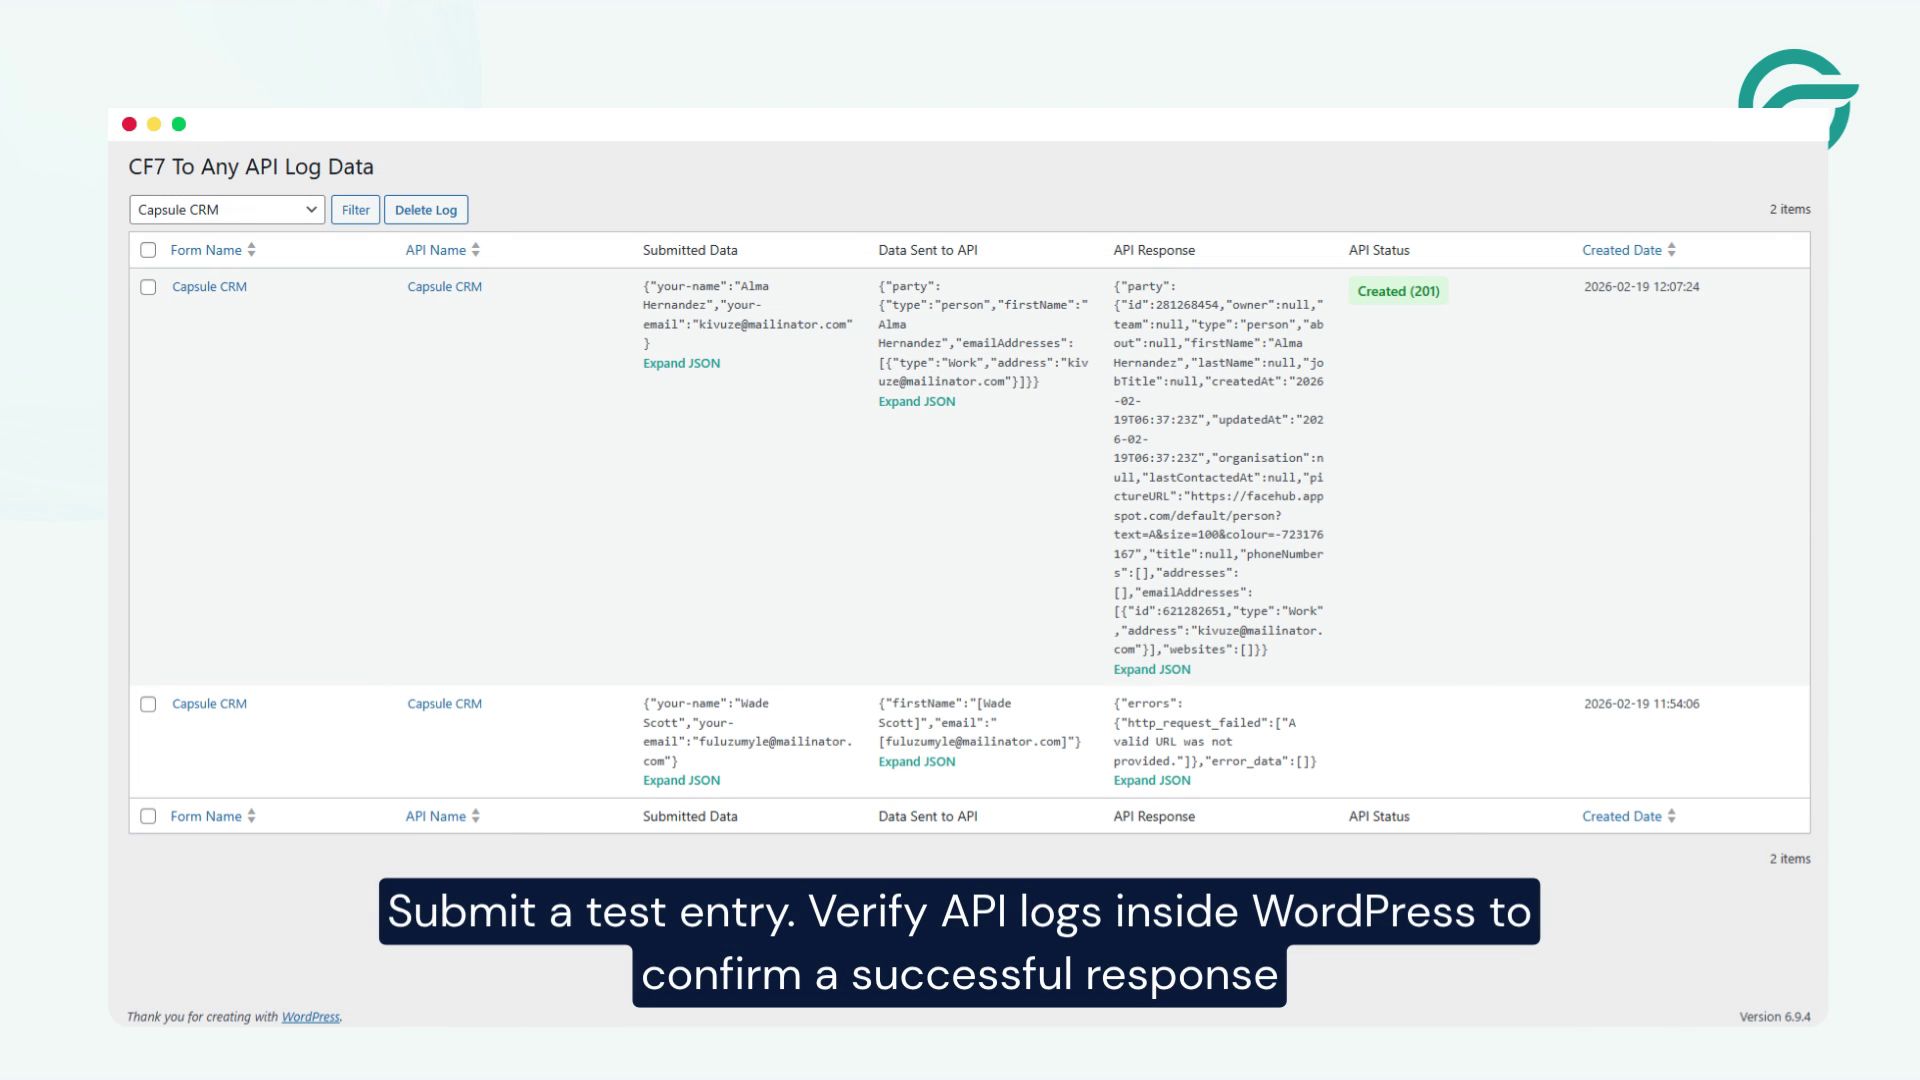
Task: Click the API Response header column label
Action: (1154, 250)
